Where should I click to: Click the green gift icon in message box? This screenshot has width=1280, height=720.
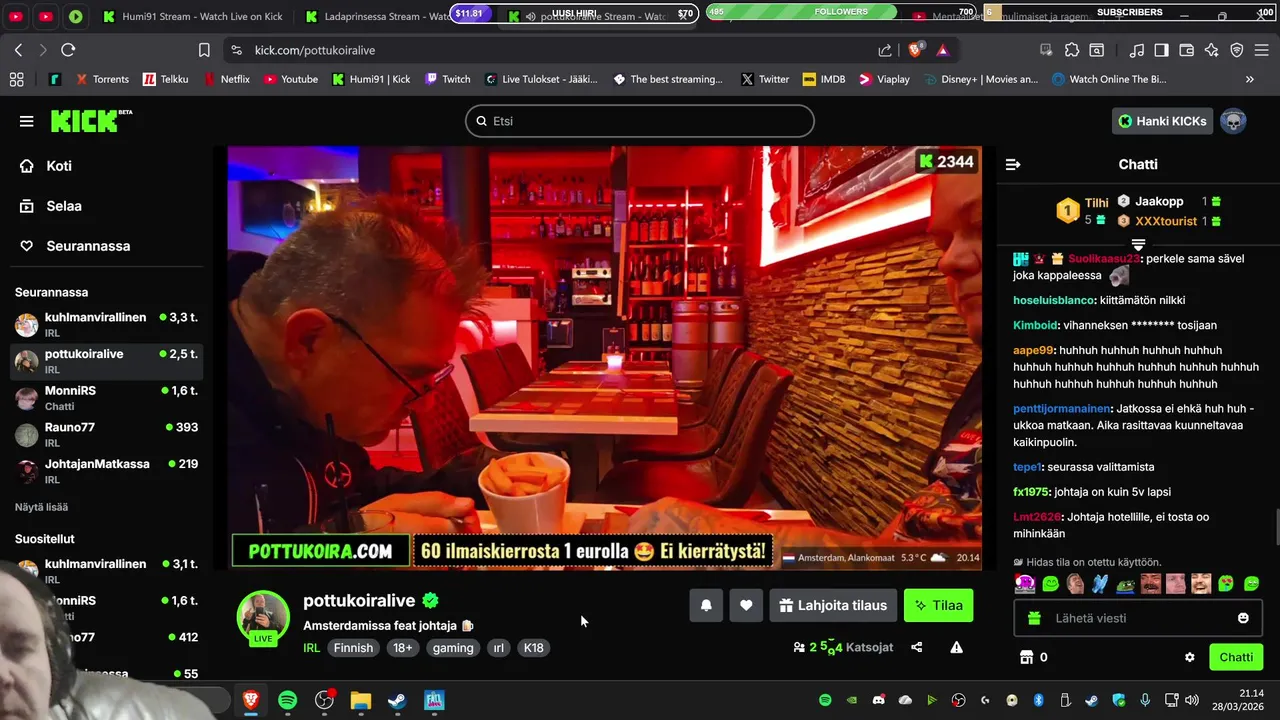click(1034, 618)
